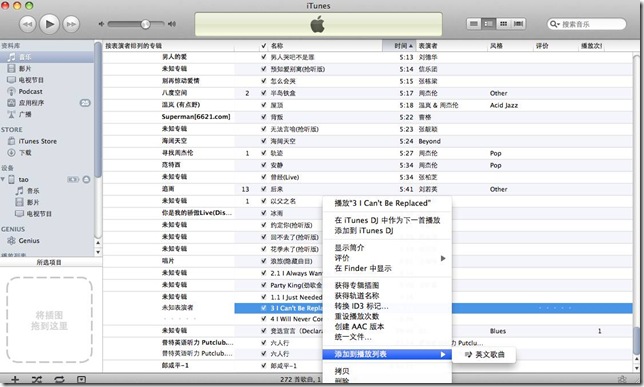Uncheck the 海阔天空 song checkbox

(x=264, y=141)
